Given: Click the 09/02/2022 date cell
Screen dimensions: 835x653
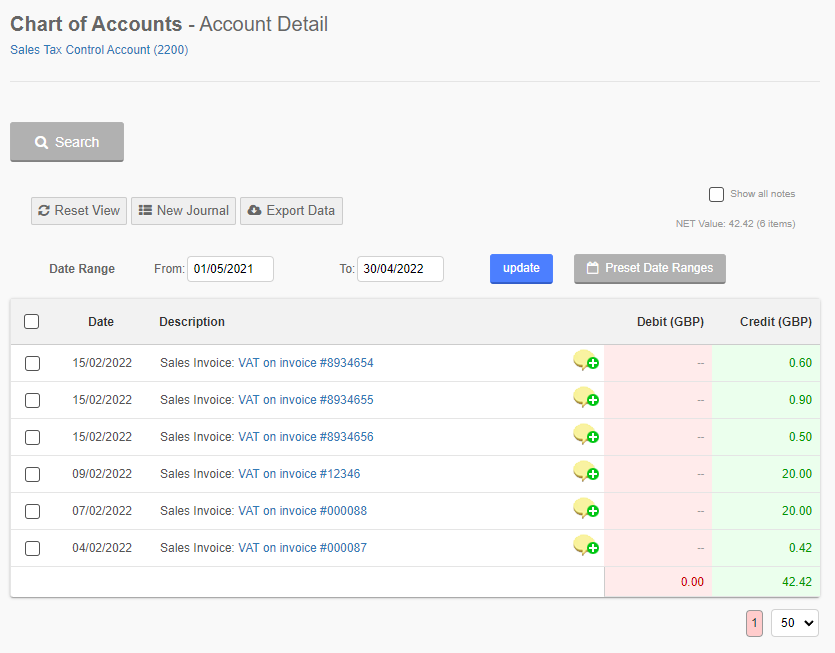Looking at the screenshot, I should [x=102, y=474].
